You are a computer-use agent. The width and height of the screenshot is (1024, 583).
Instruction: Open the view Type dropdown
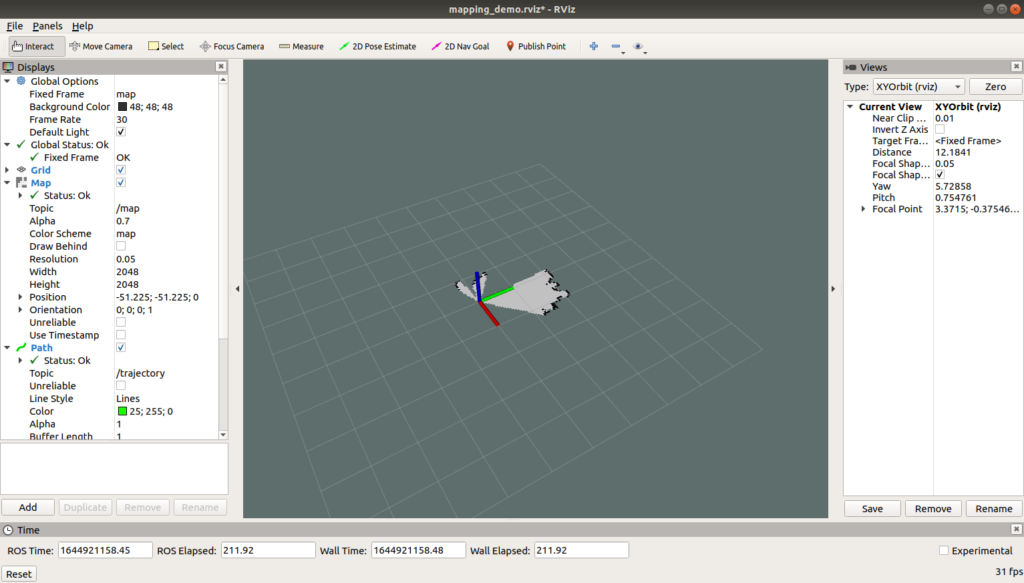(918, 87)
